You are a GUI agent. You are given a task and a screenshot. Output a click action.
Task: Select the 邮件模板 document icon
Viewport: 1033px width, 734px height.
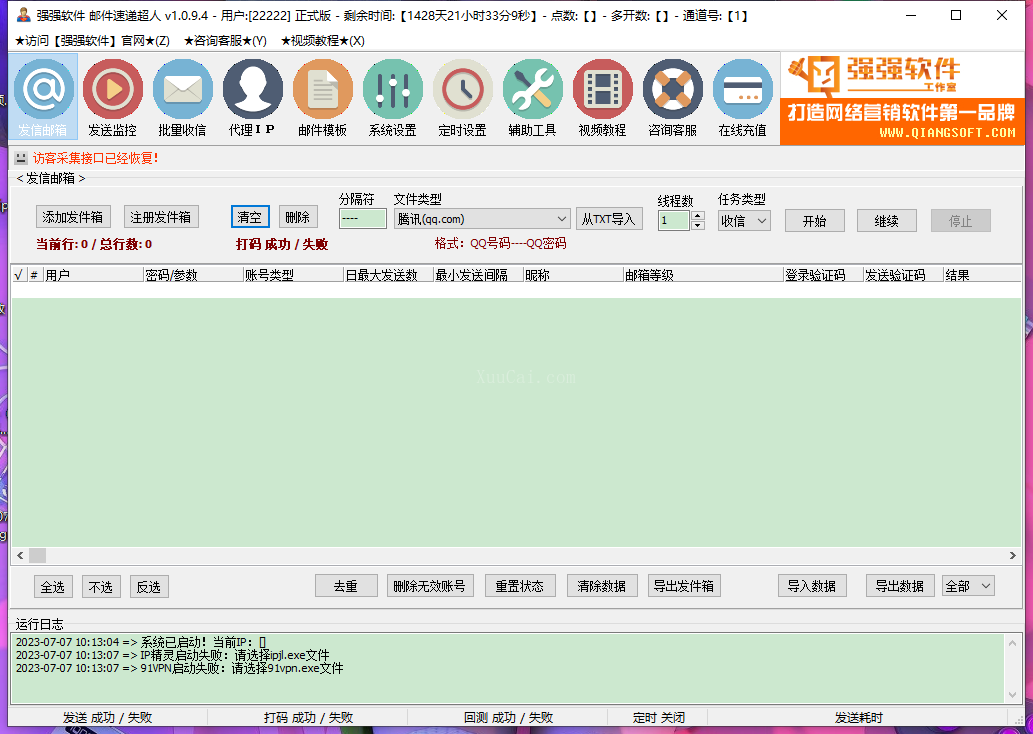(x=322, y=90)
